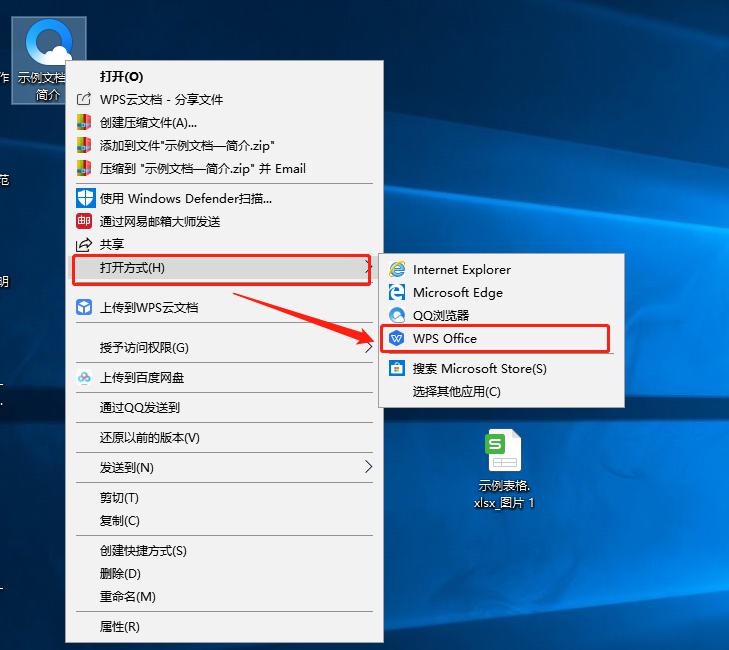Choose 通过网易邮箱大师发送 menu entry
The width and height of the screenshot is (729, 650).
(225, 221)
